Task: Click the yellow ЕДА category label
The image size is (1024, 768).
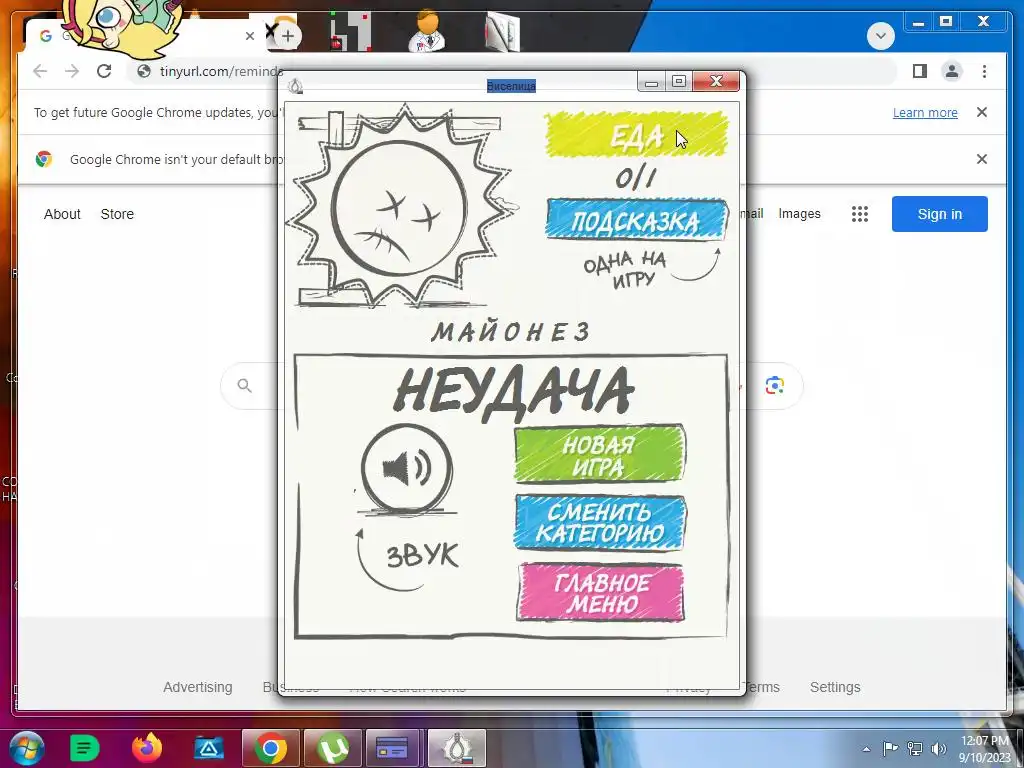Action: pos(635,135)
